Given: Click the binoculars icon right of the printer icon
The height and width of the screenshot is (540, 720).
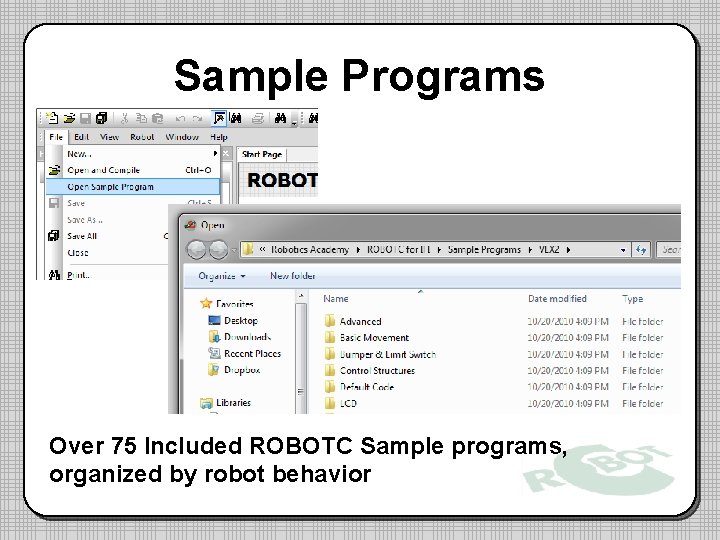Looking at the screenshot, I should (x=280, y=118).
